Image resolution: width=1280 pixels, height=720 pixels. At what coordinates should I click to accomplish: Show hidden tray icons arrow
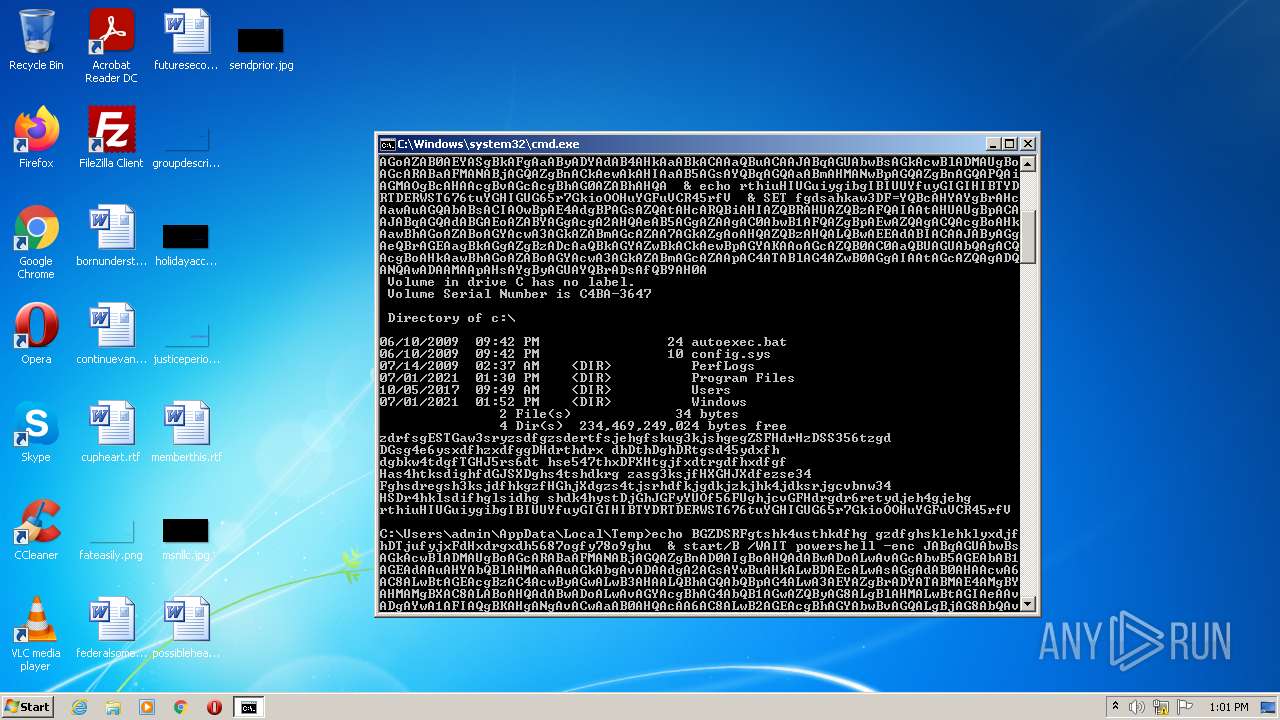[1115, 707]
